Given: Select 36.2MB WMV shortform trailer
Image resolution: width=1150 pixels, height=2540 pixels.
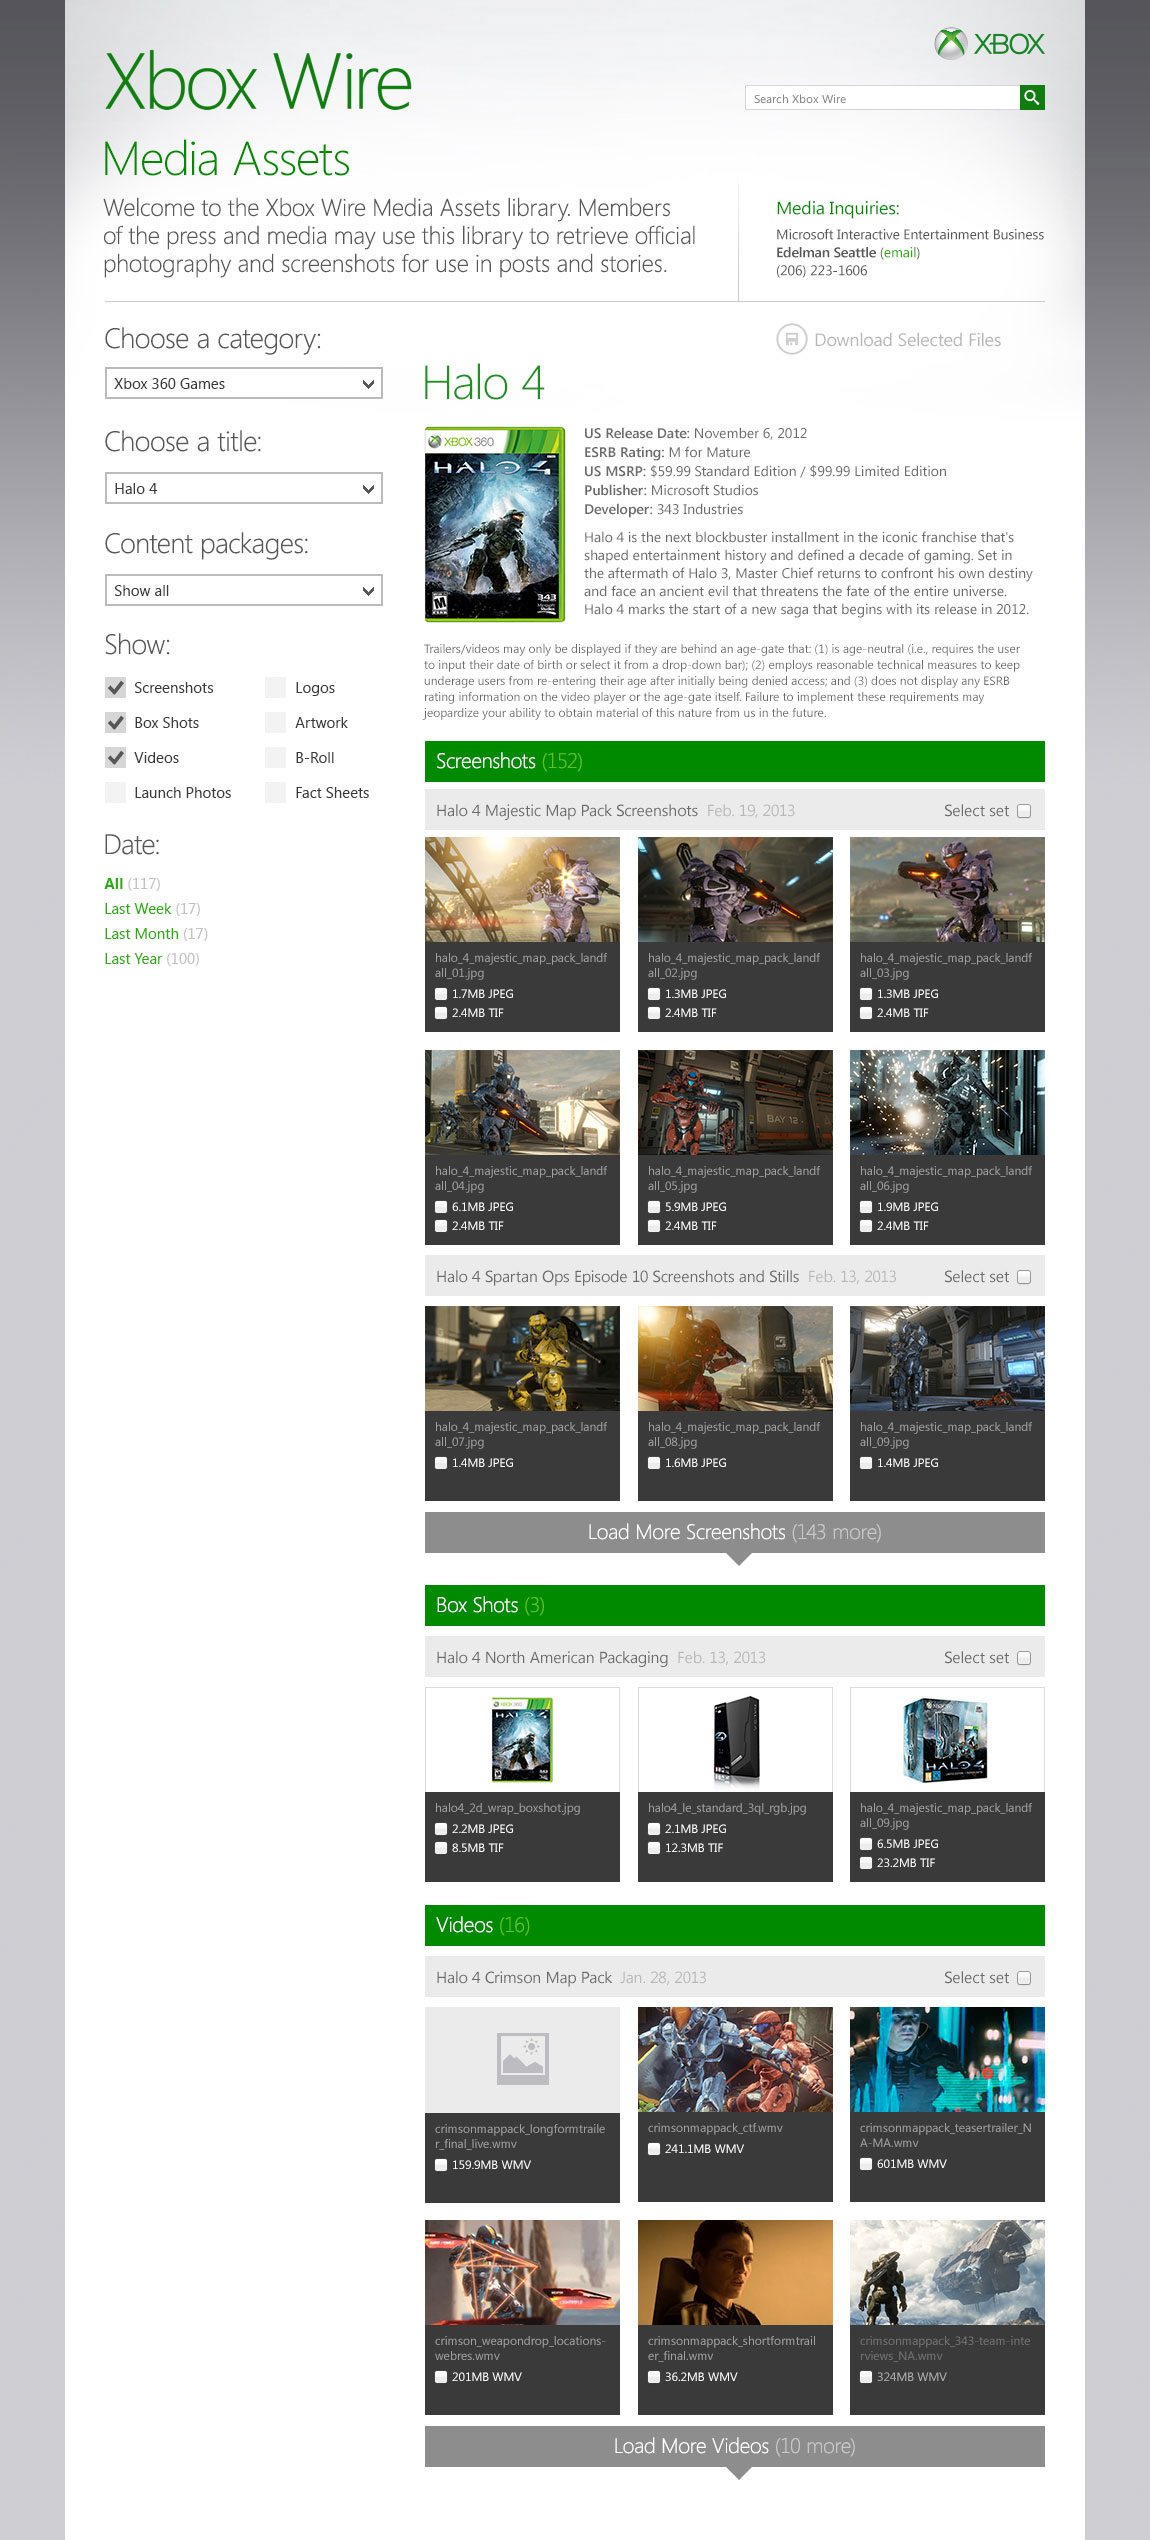Looking at the screenshot, I should 654,2377.
